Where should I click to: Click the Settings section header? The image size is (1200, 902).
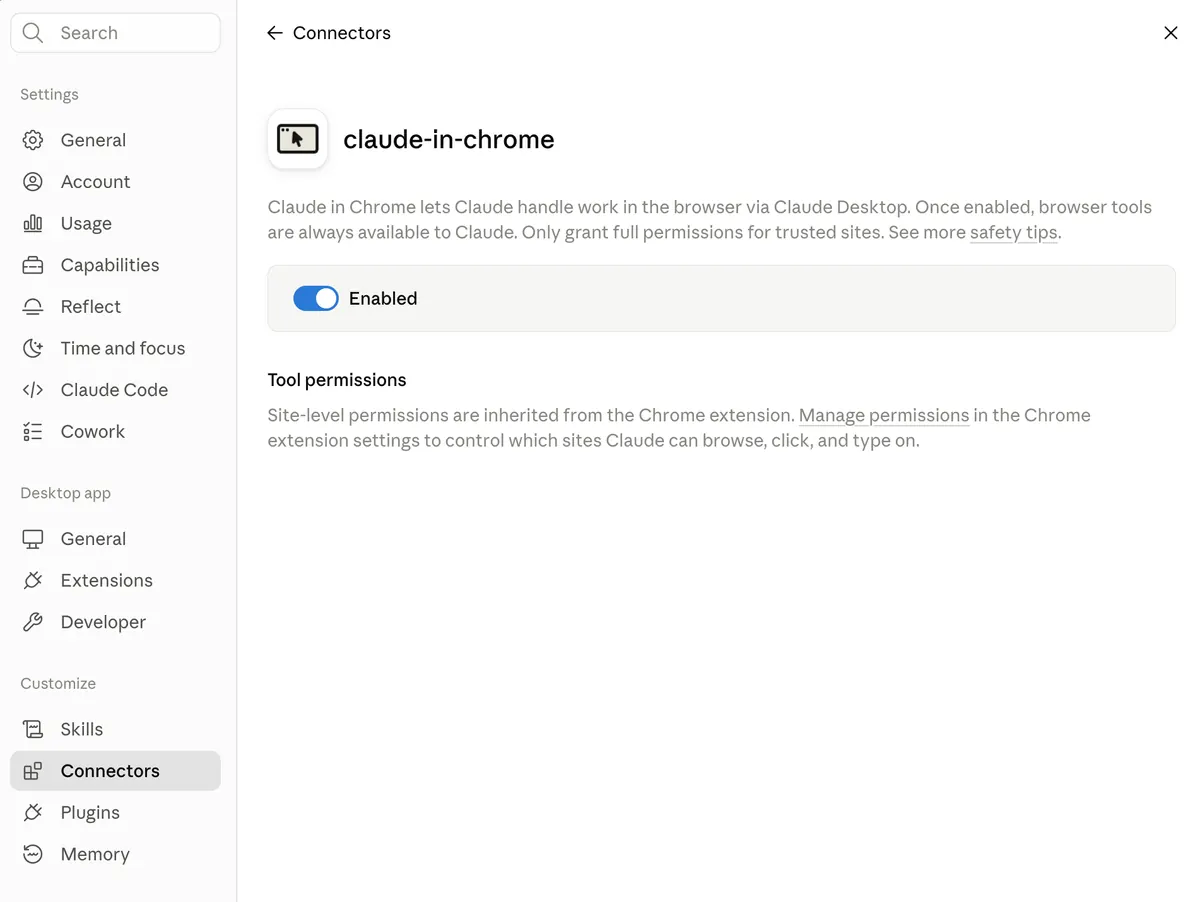coord(49,94)
